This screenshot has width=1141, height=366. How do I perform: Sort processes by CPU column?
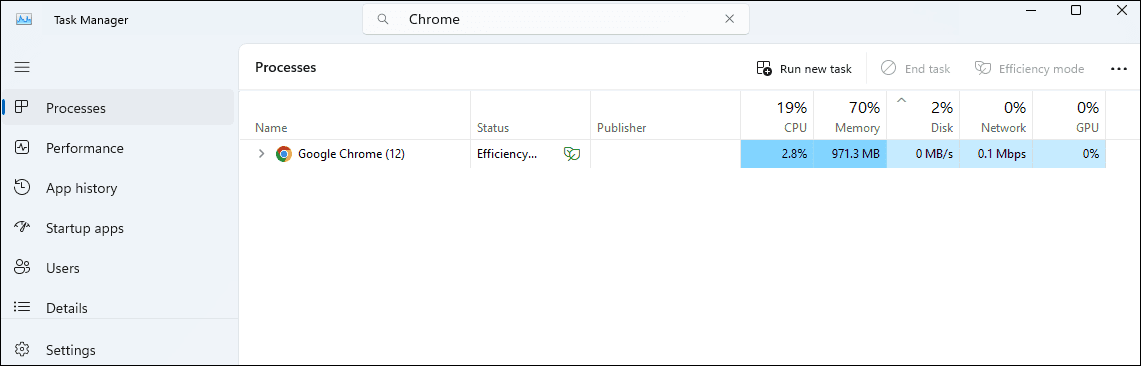(777, 115)
